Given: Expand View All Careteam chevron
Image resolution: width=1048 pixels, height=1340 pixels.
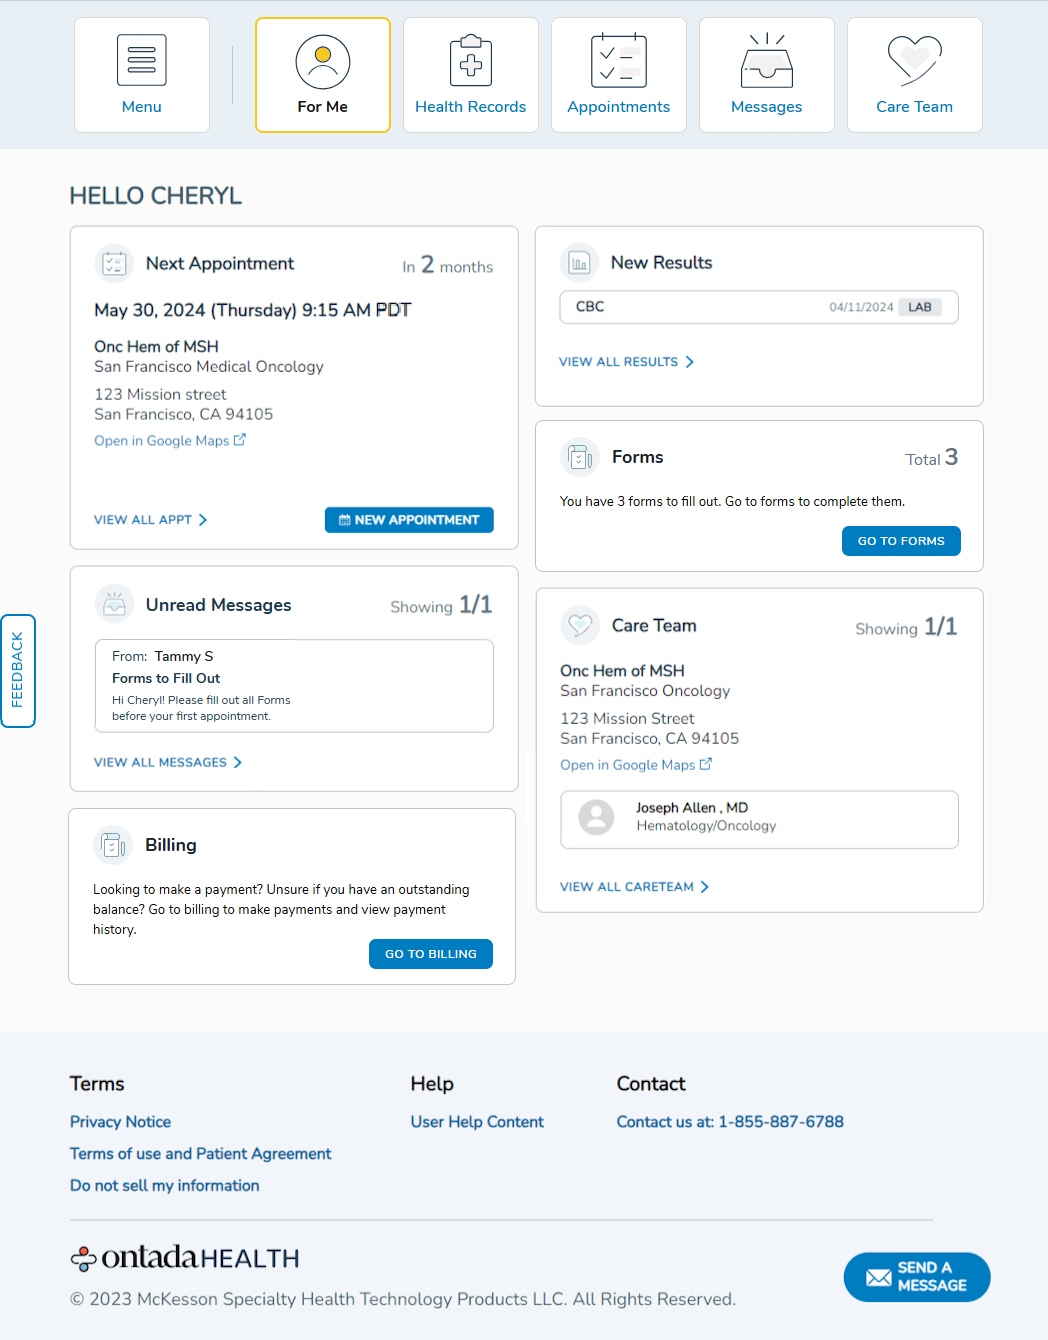Looking at the screenshot, I should 705,887.
